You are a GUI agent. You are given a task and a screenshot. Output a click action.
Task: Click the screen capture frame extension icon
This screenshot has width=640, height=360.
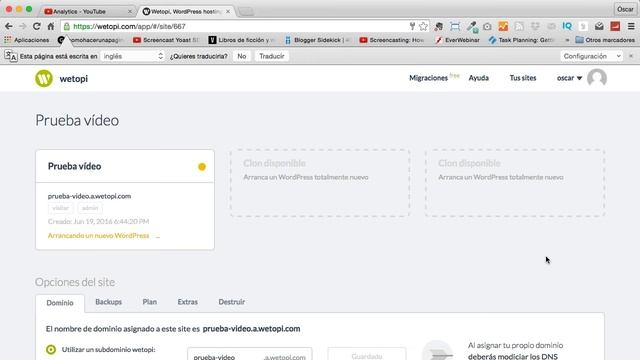coord(455,27)
